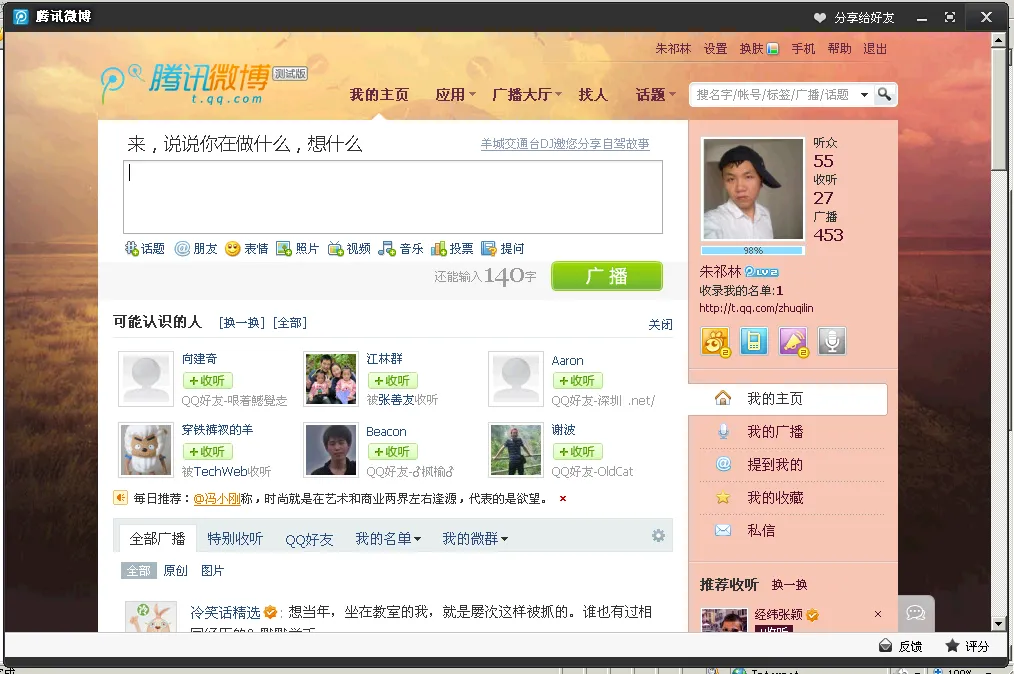Screen dimensions: 1014x674
Task: Open the search type dropdown arrow
Action: tap(864, 95)
